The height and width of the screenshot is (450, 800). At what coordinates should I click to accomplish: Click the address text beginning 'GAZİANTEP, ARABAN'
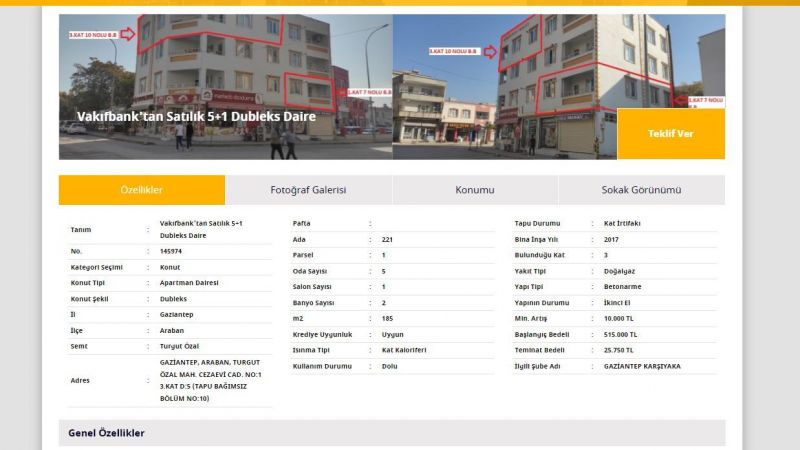(211, 380)
